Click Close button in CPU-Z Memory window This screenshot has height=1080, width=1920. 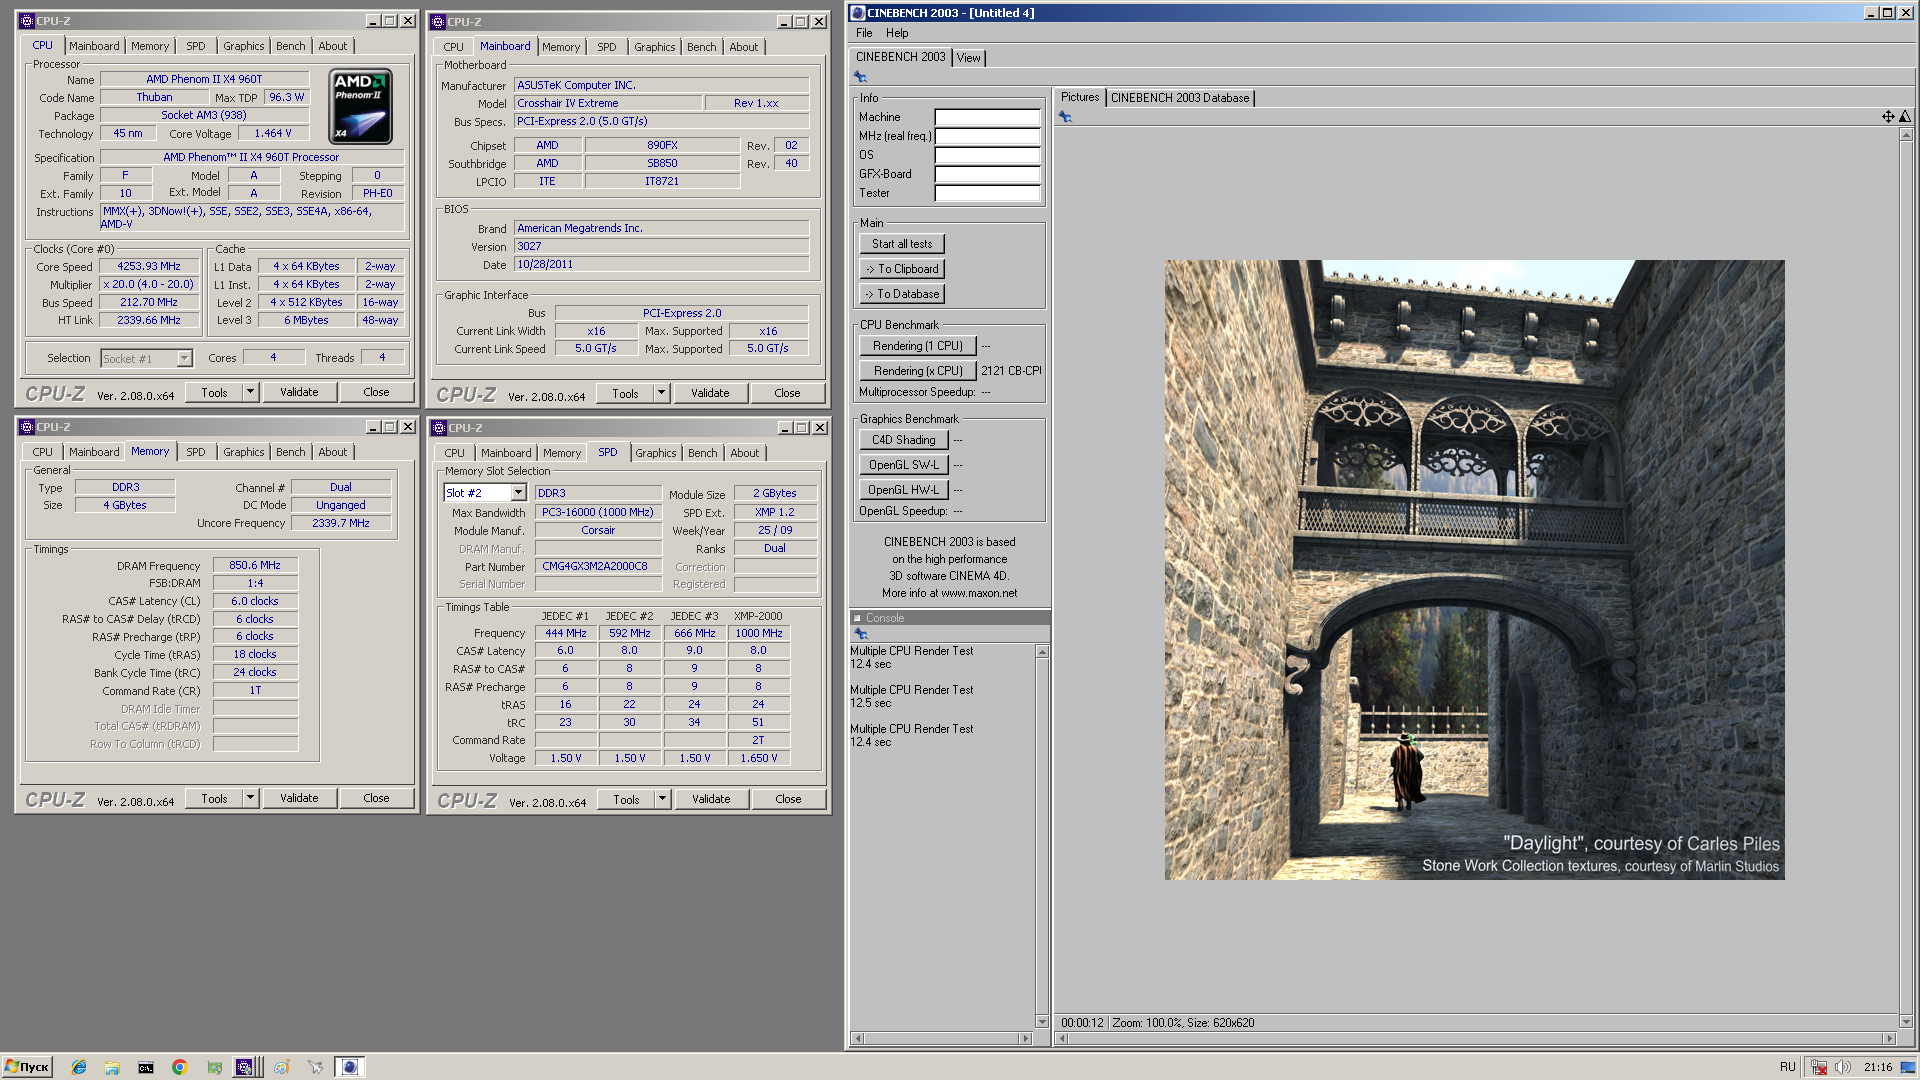coord(376,798)
